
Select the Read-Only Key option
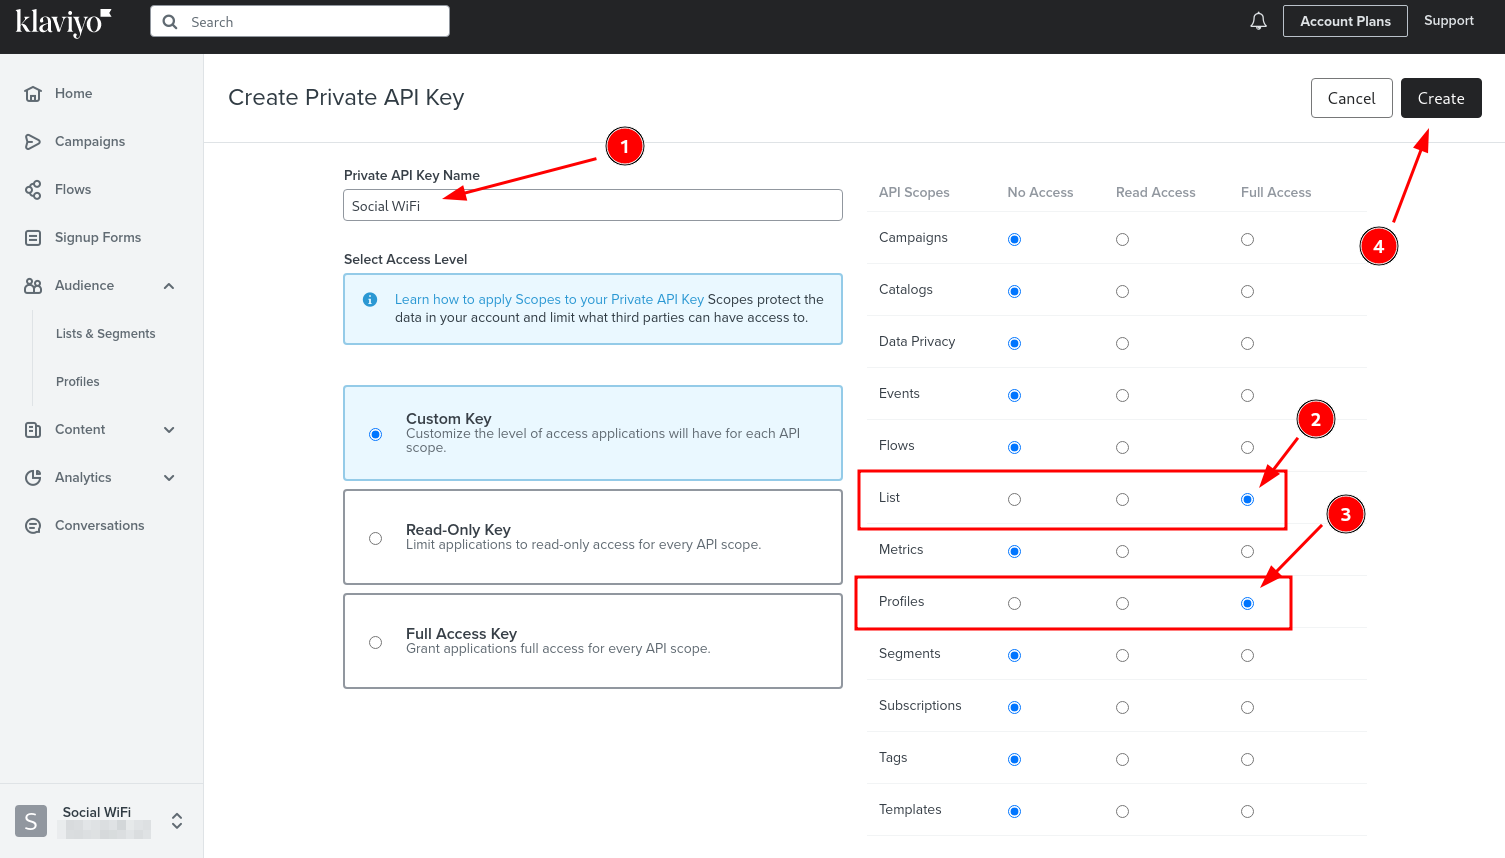(x=375, y=538)
